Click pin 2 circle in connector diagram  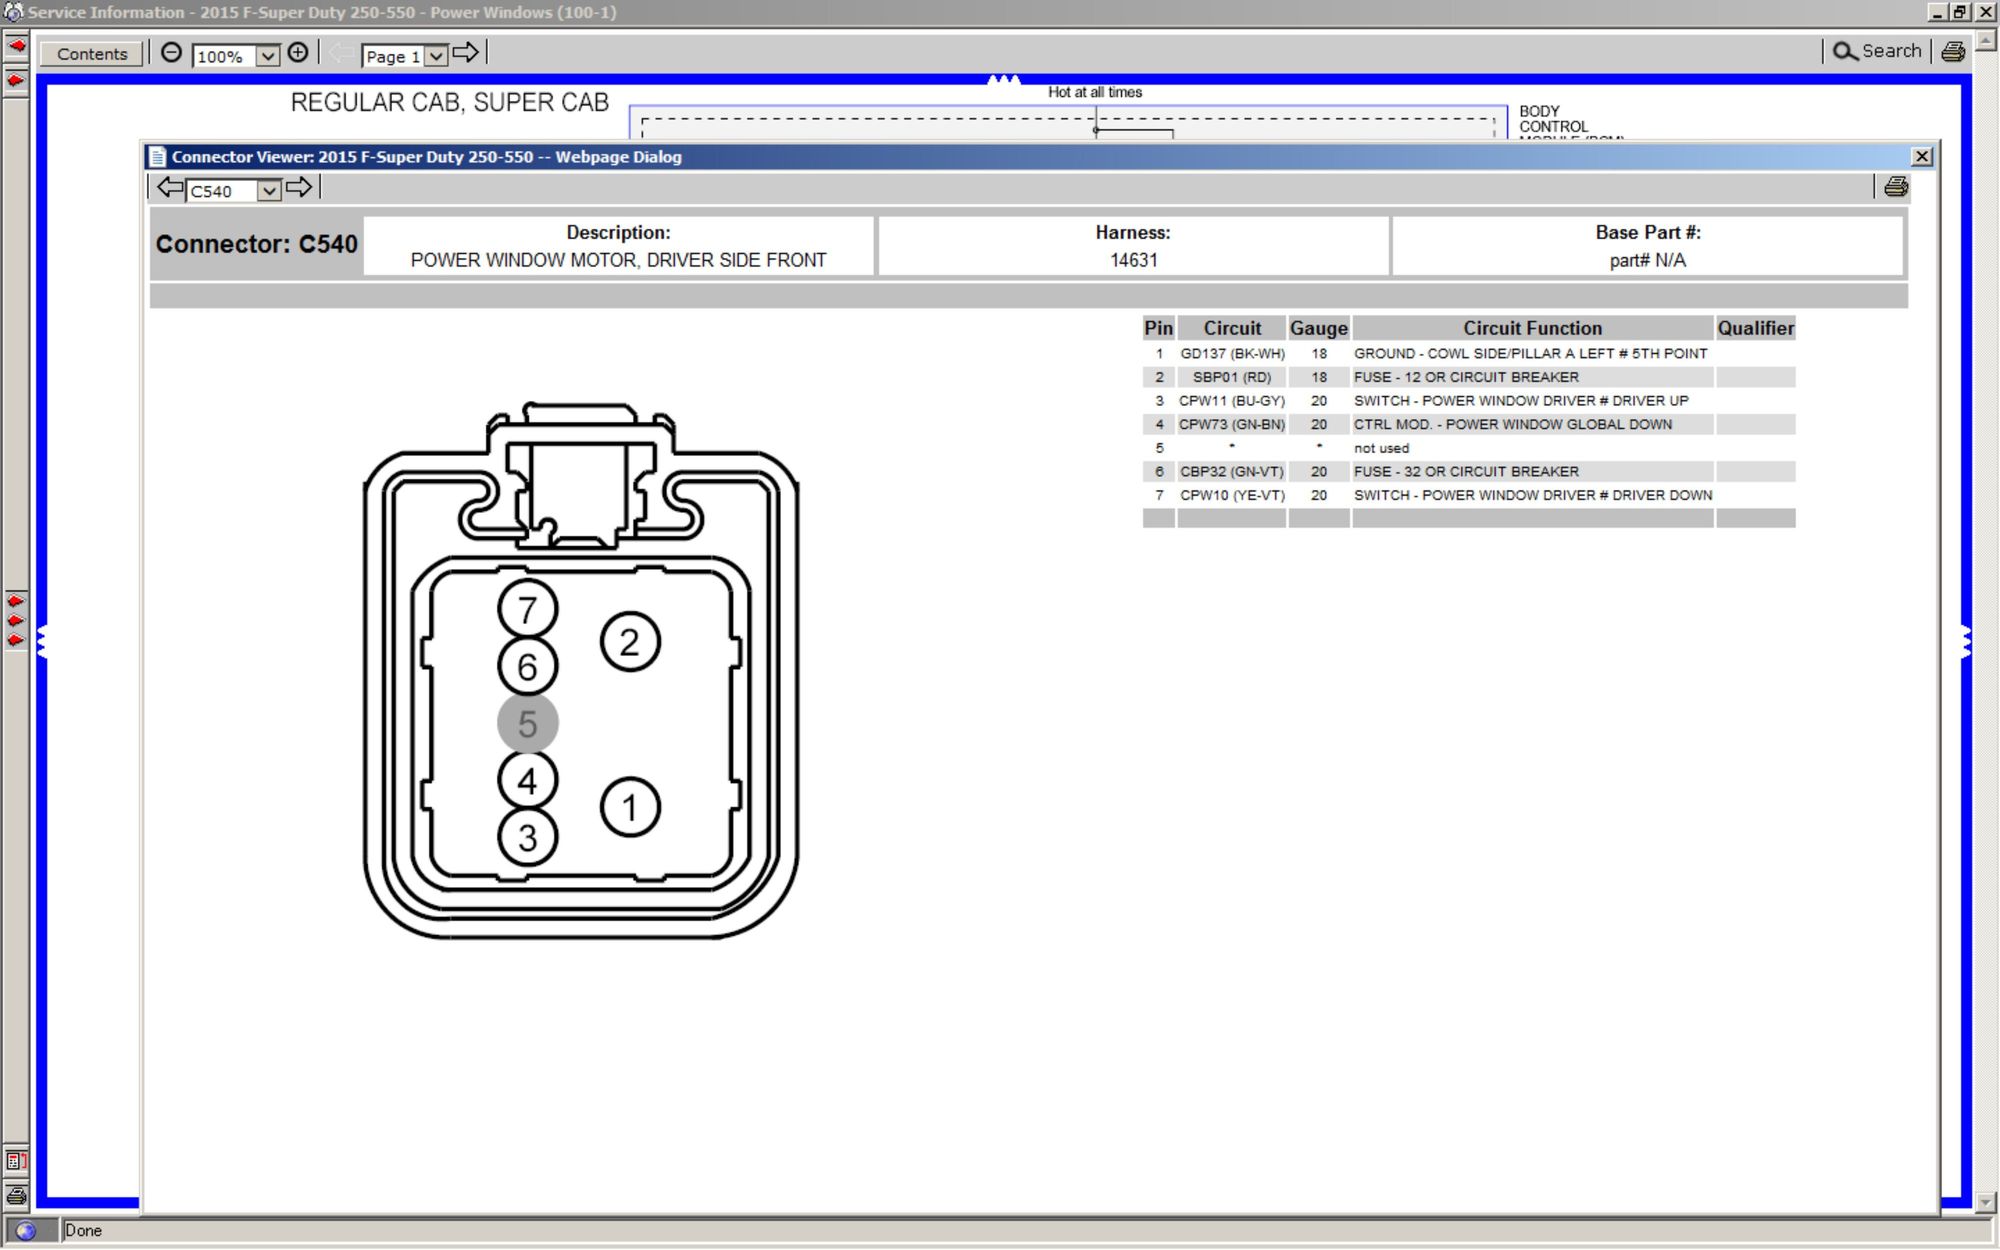629,642
